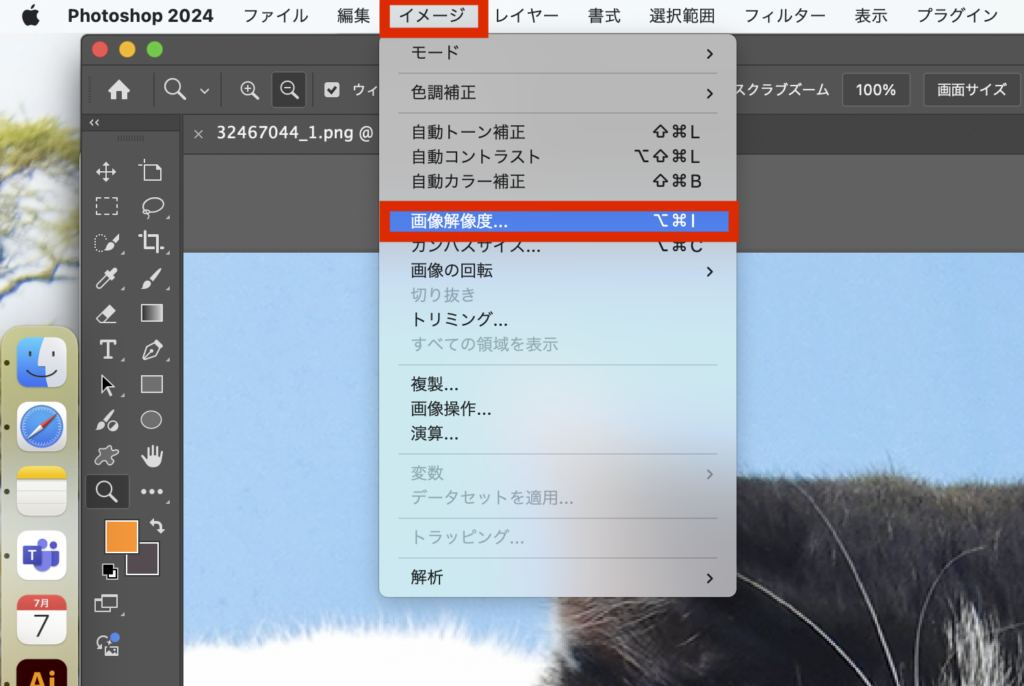Select the Eraser tool
Image resolution: width=1024 pixels, height=686 pixels.
(x=106, y=314)
